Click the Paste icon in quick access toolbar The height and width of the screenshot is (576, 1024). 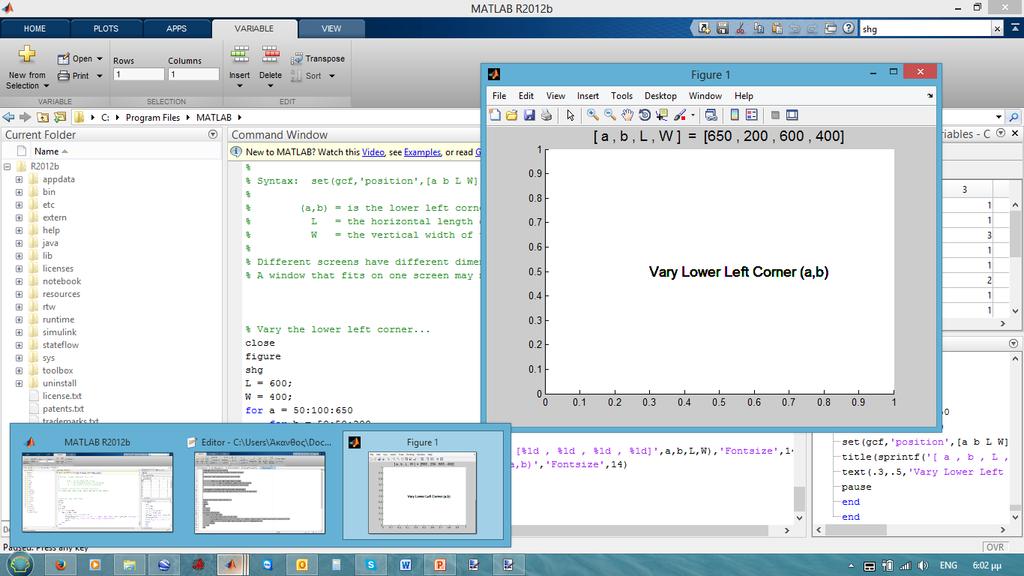pyautogui.click(x=776, y=28)
